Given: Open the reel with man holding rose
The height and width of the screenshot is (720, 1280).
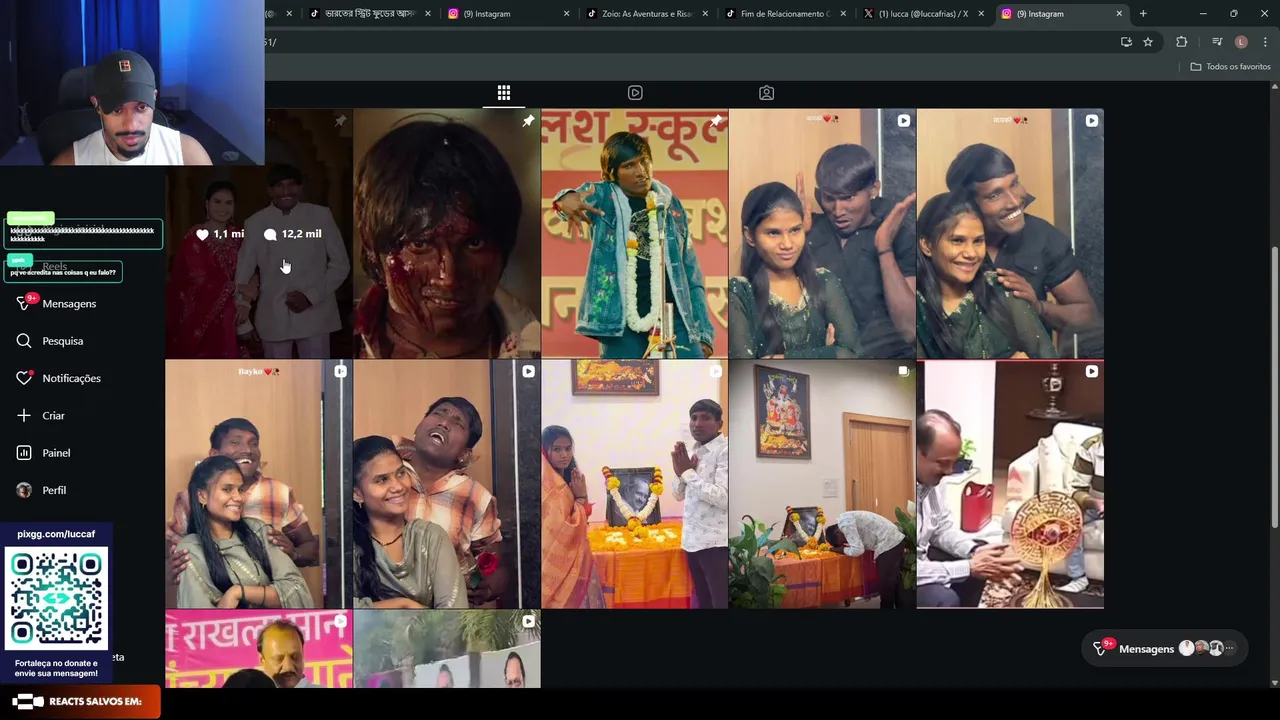Looking at the screenshot, I should click(447, 484).
